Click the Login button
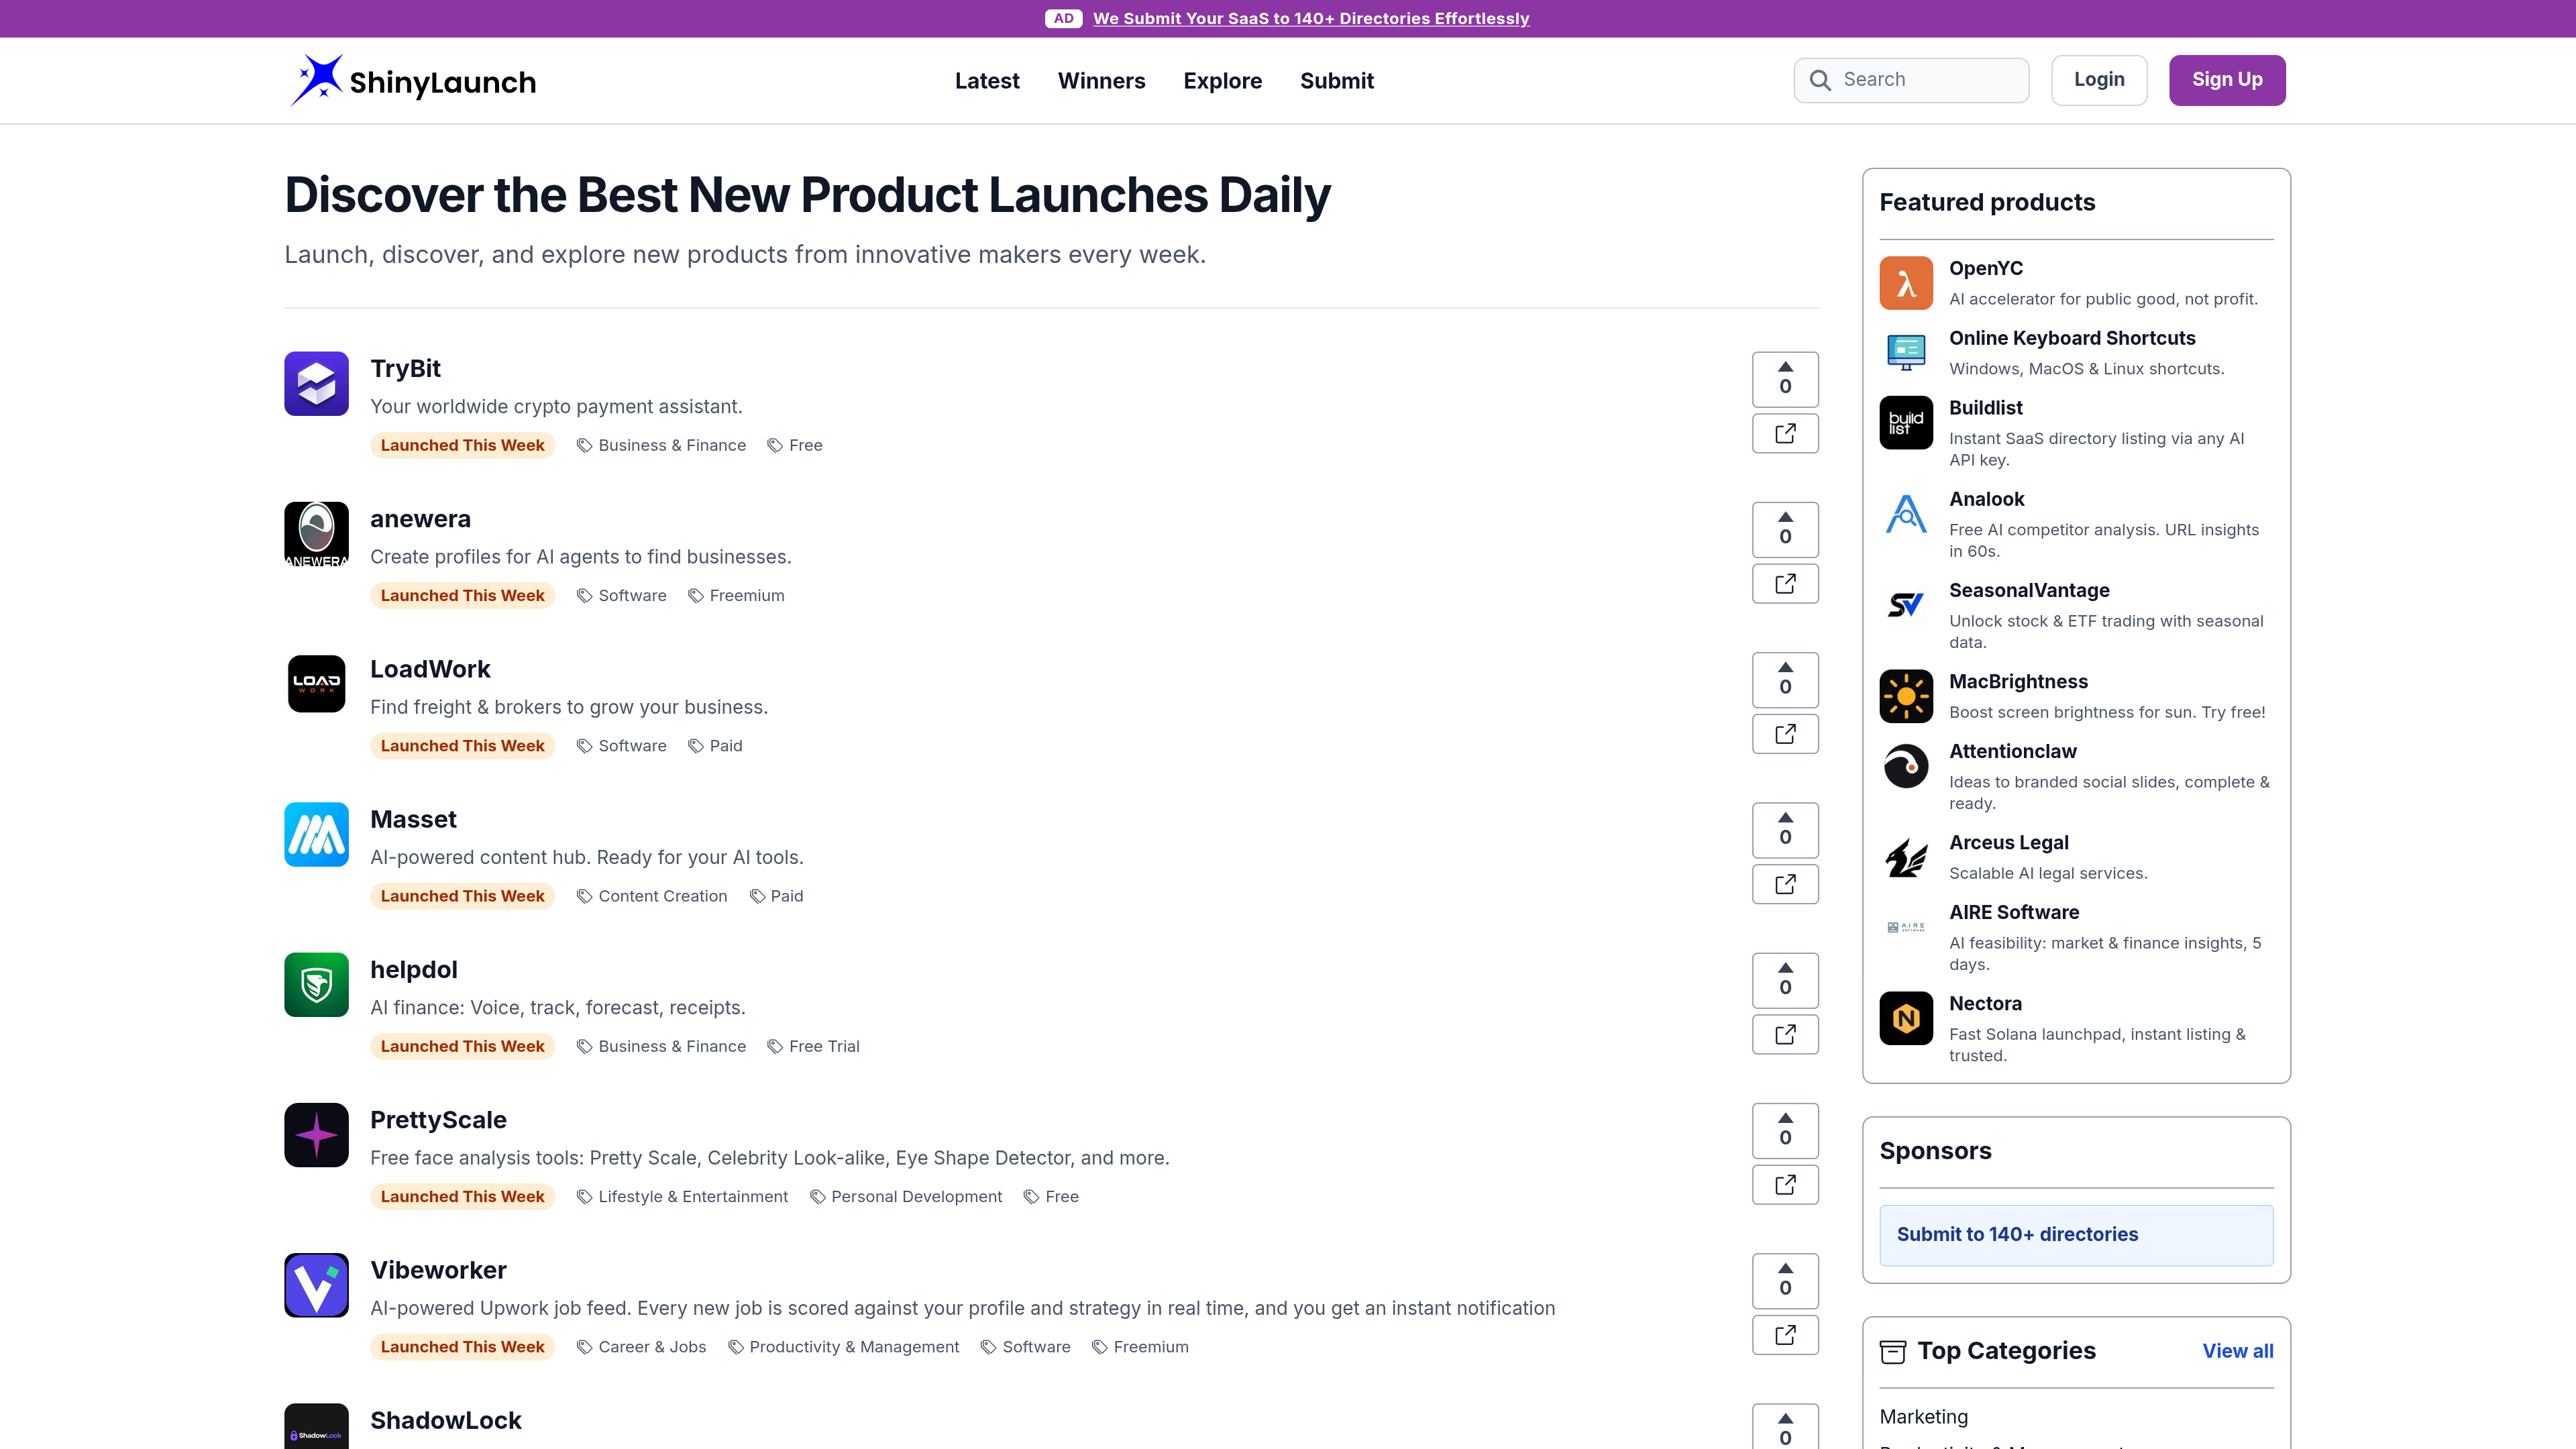Viewport: 2576px width, 1449px height. [2099, 80]
